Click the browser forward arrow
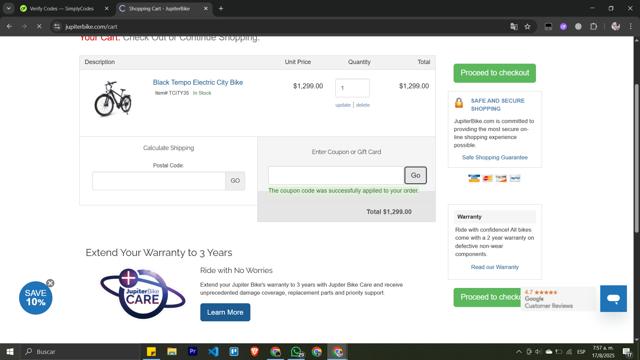Viewport: 640px width, 360px height. point(24,27)
